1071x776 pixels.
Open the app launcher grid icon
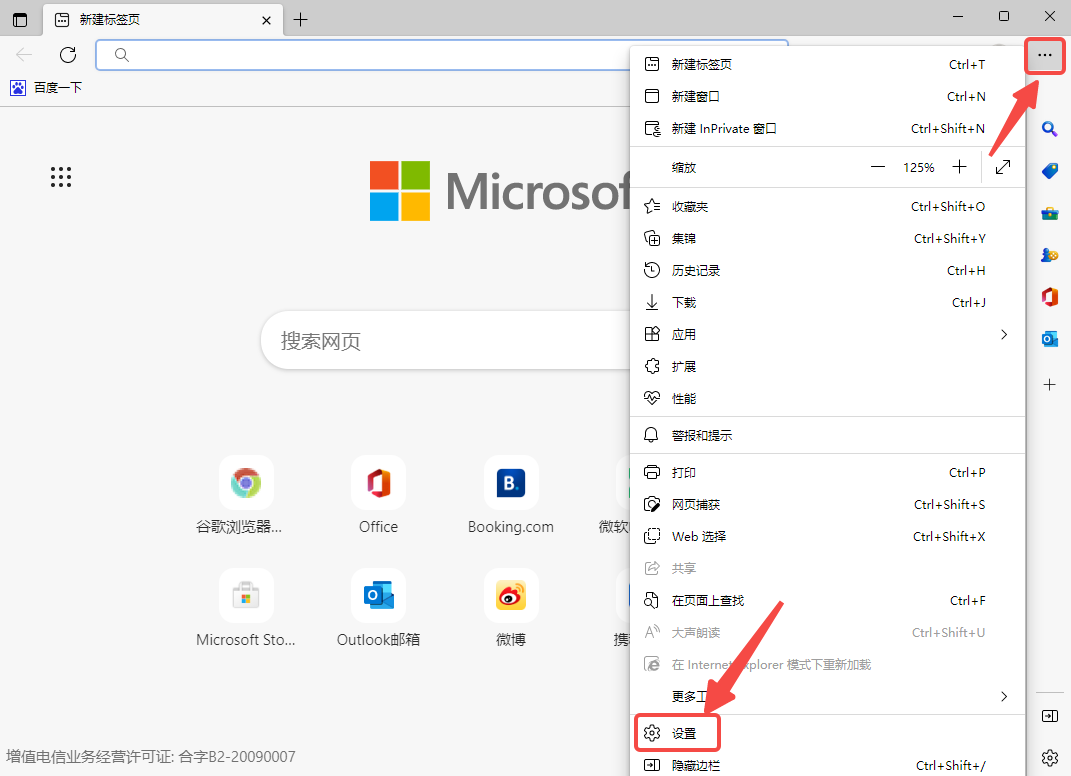pos(61,178)
